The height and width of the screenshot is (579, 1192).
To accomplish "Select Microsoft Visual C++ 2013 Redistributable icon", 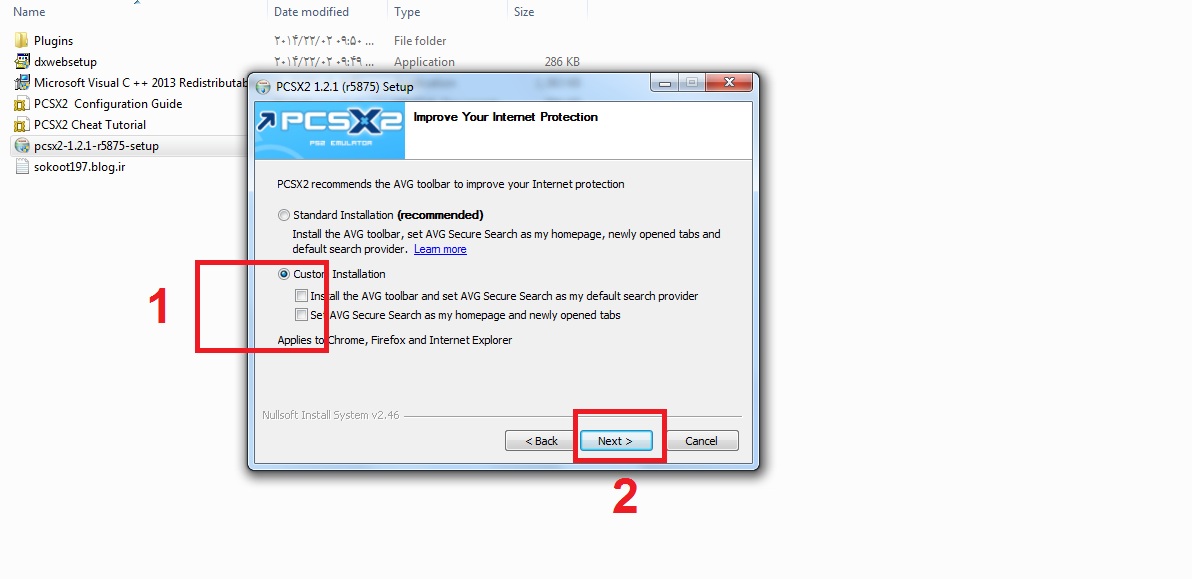I will click(21, 82).
